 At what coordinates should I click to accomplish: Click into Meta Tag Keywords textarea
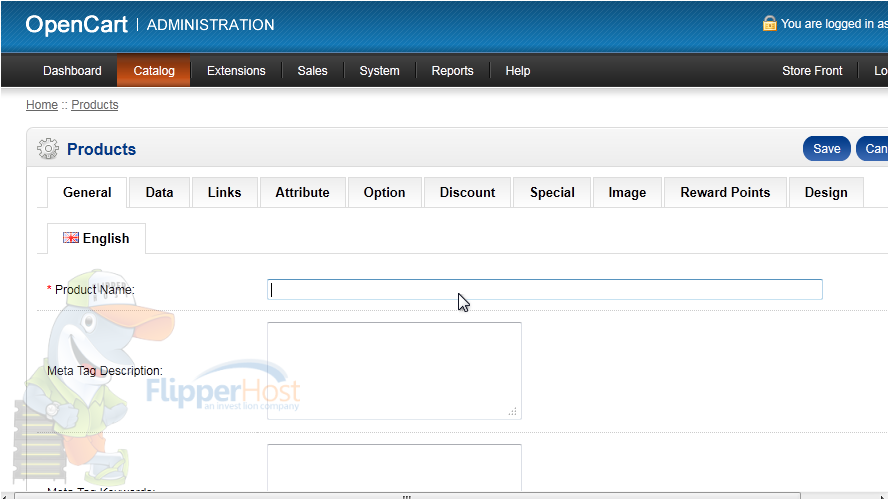(x=394, y=468)
